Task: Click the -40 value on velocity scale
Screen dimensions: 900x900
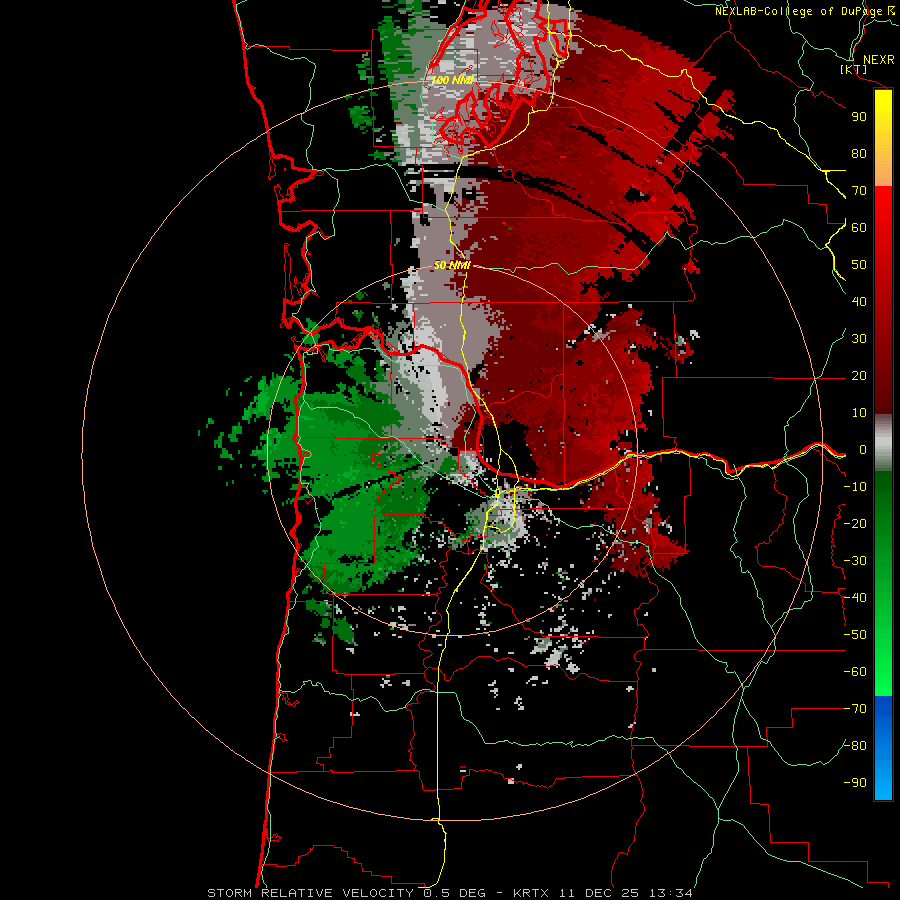Action: pos(855,598)
